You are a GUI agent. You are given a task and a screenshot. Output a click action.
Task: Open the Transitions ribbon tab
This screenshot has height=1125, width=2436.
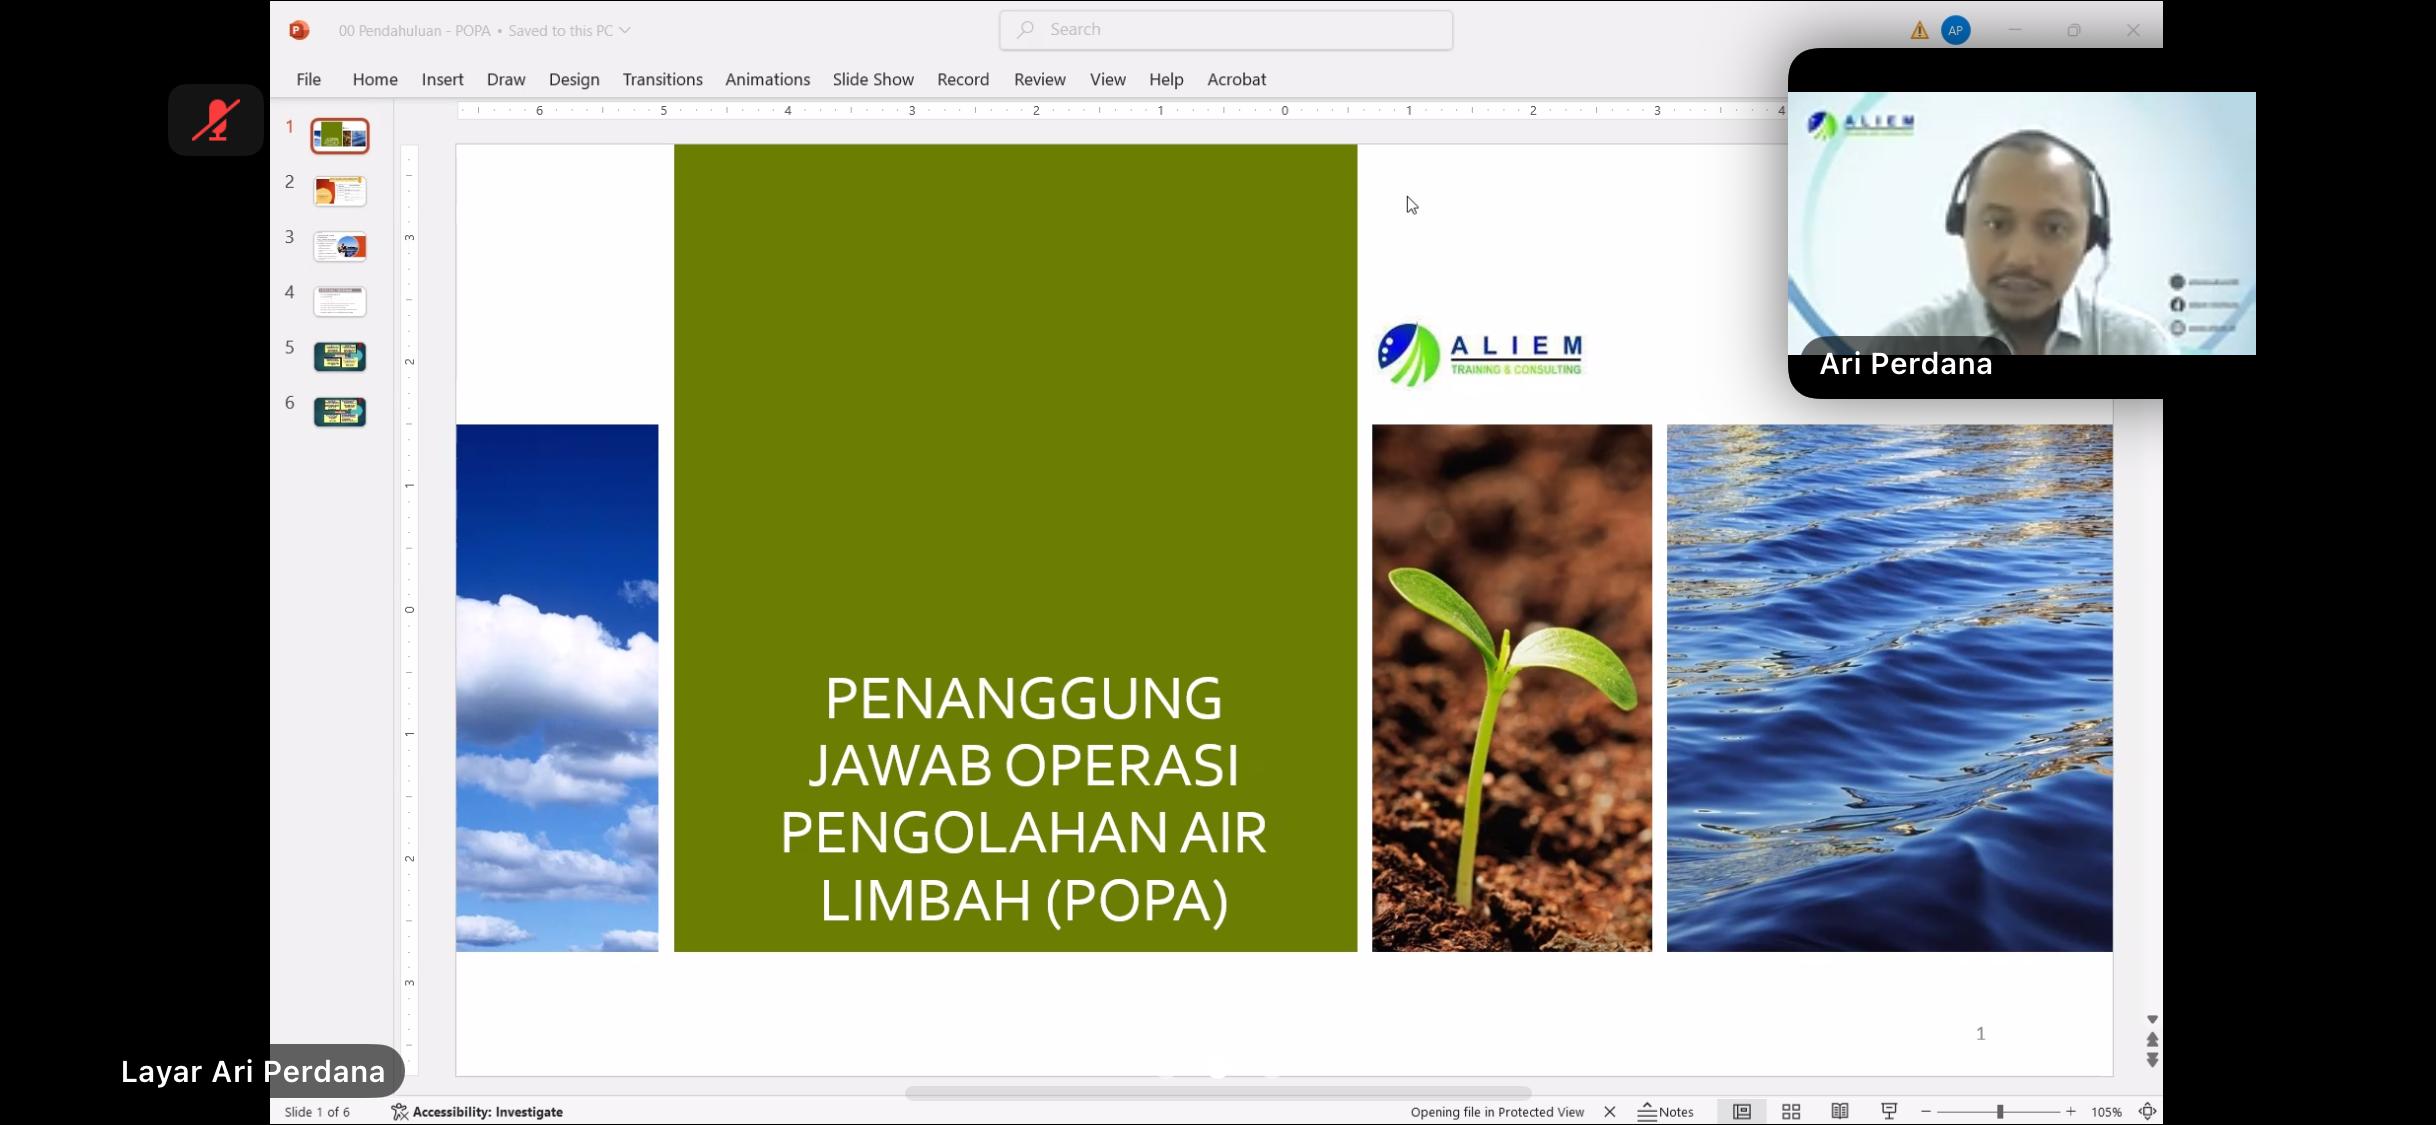pos(662,79)
